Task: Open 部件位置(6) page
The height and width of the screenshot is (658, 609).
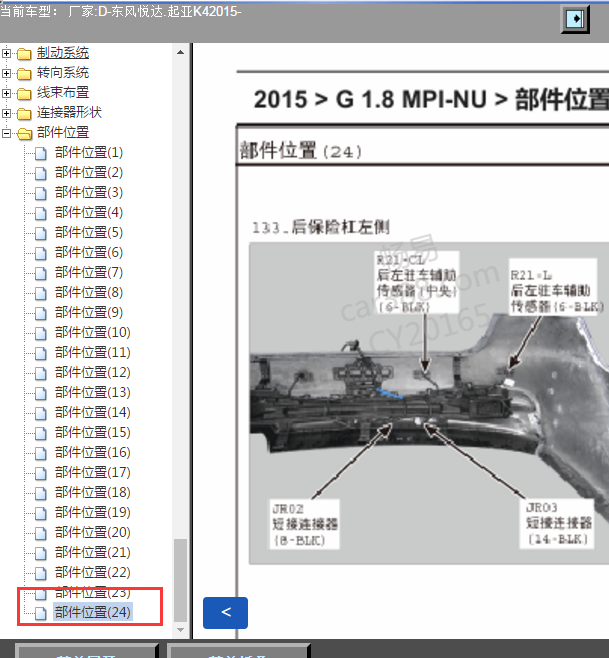Action: click(x=89, y=253)
